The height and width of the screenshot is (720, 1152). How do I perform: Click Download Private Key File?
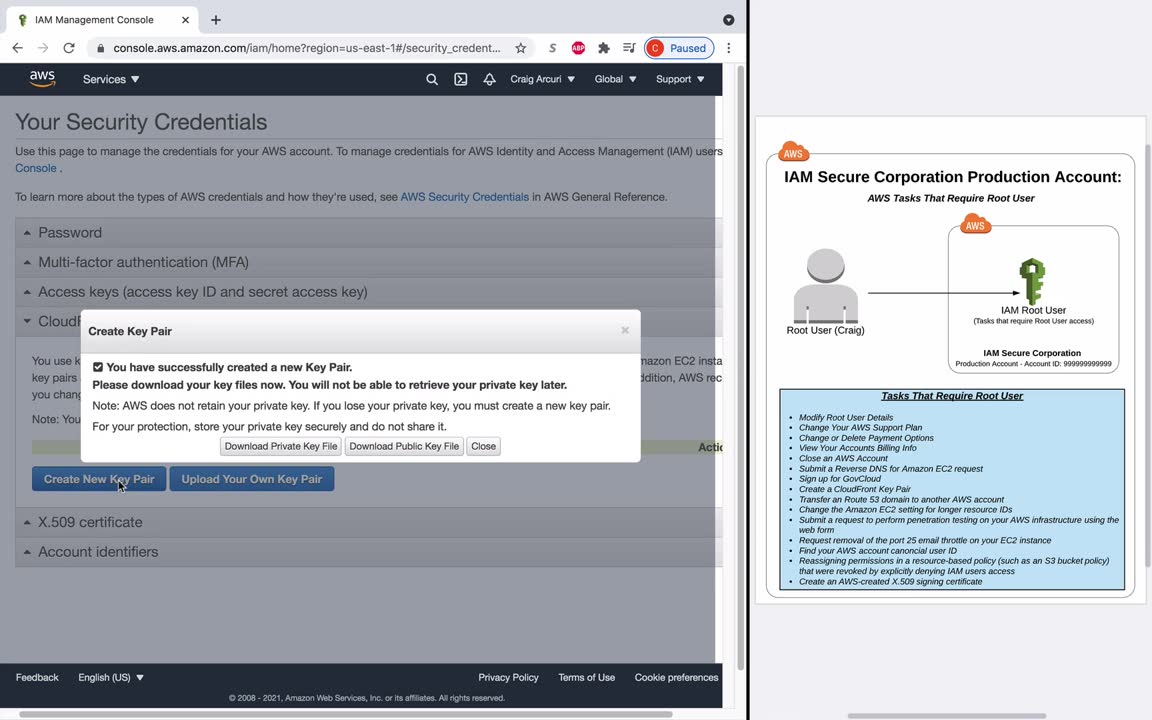pyautogui.click(x=281, y=446)
